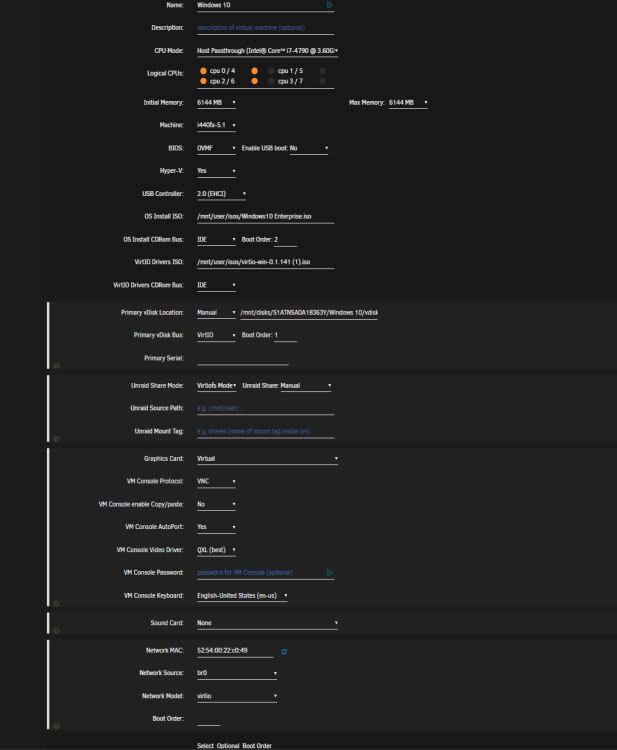Screen dimensions: 617x750
Task: Click the Name field containing Windows 10
Action: click(265, 5)
